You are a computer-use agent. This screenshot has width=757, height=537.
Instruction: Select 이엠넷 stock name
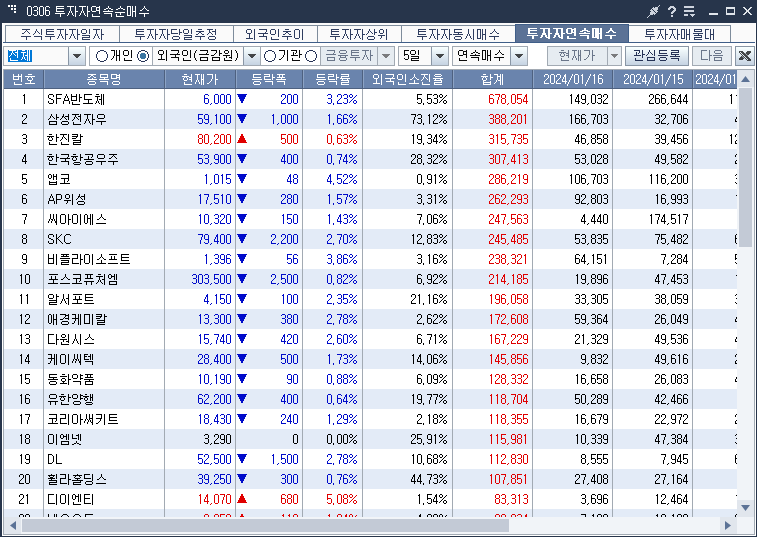coord(65,439)
